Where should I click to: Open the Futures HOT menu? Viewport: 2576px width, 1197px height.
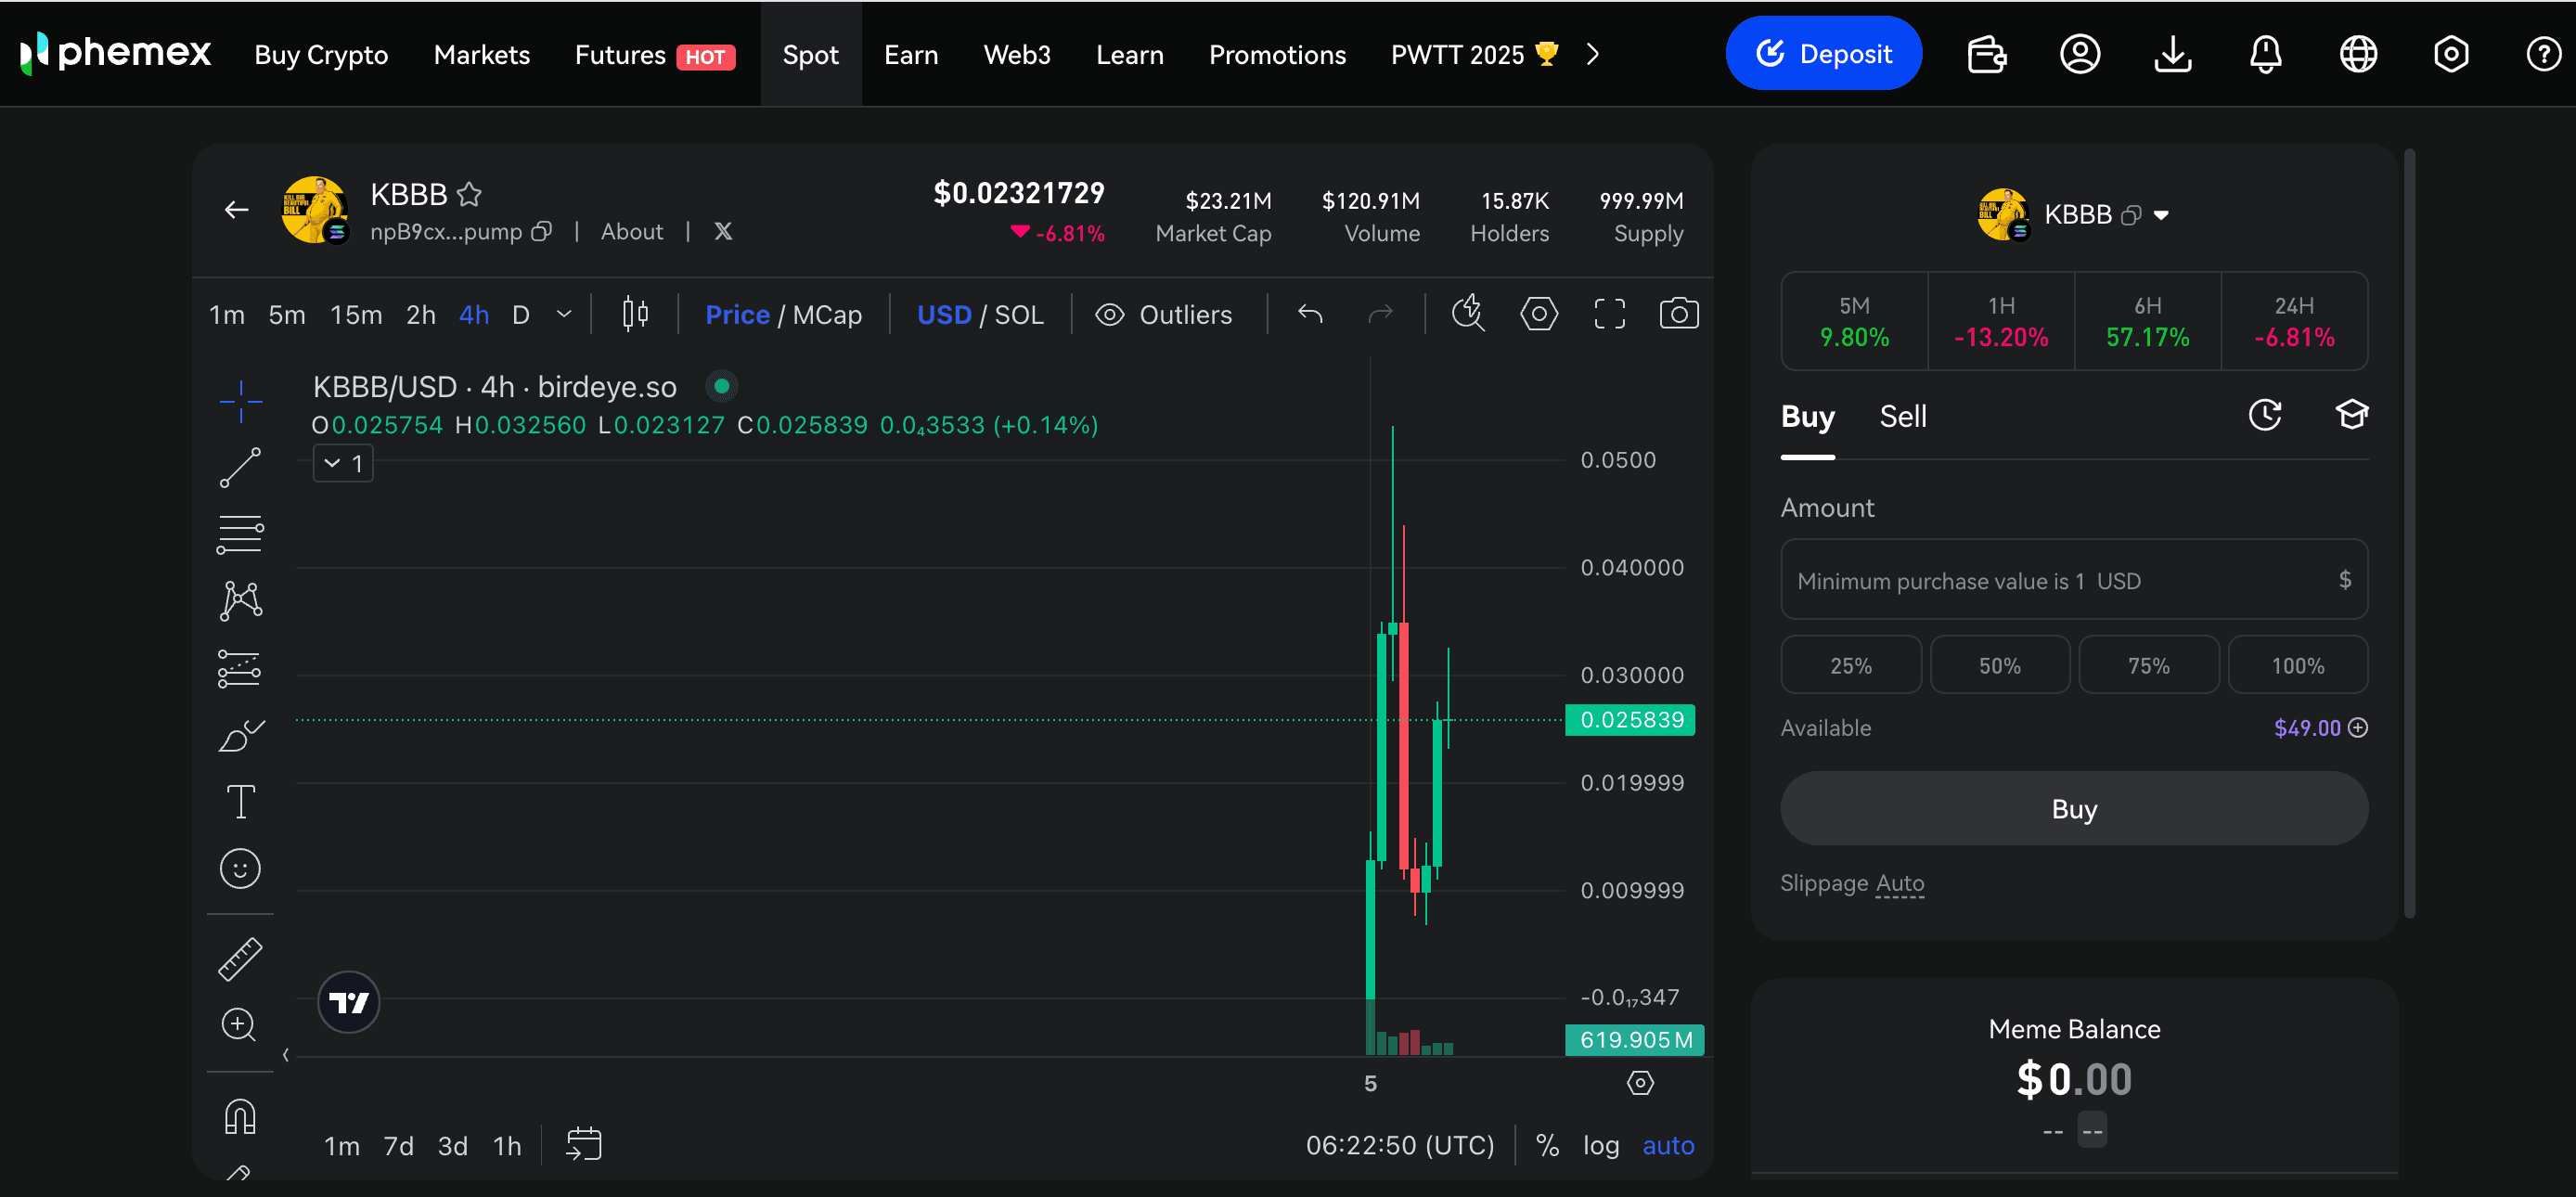(x=655, y=54)
